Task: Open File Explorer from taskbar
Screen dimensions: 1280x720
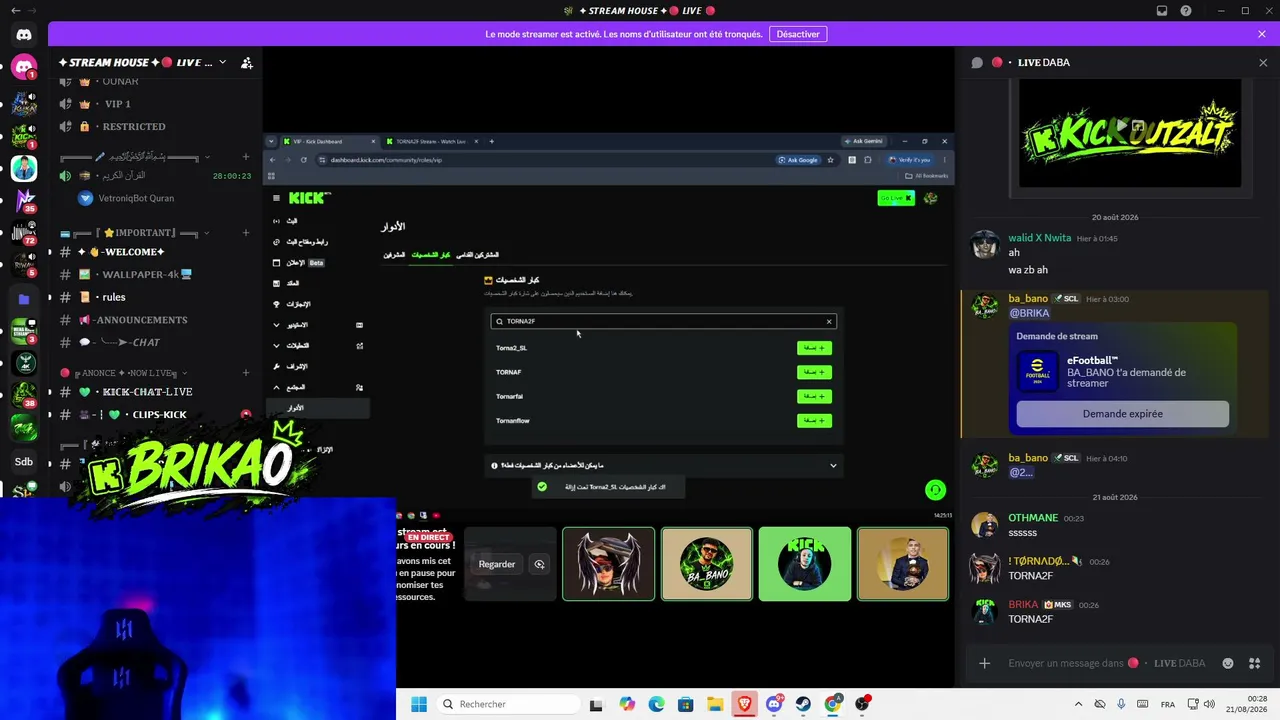Action: tap(715, 704)
